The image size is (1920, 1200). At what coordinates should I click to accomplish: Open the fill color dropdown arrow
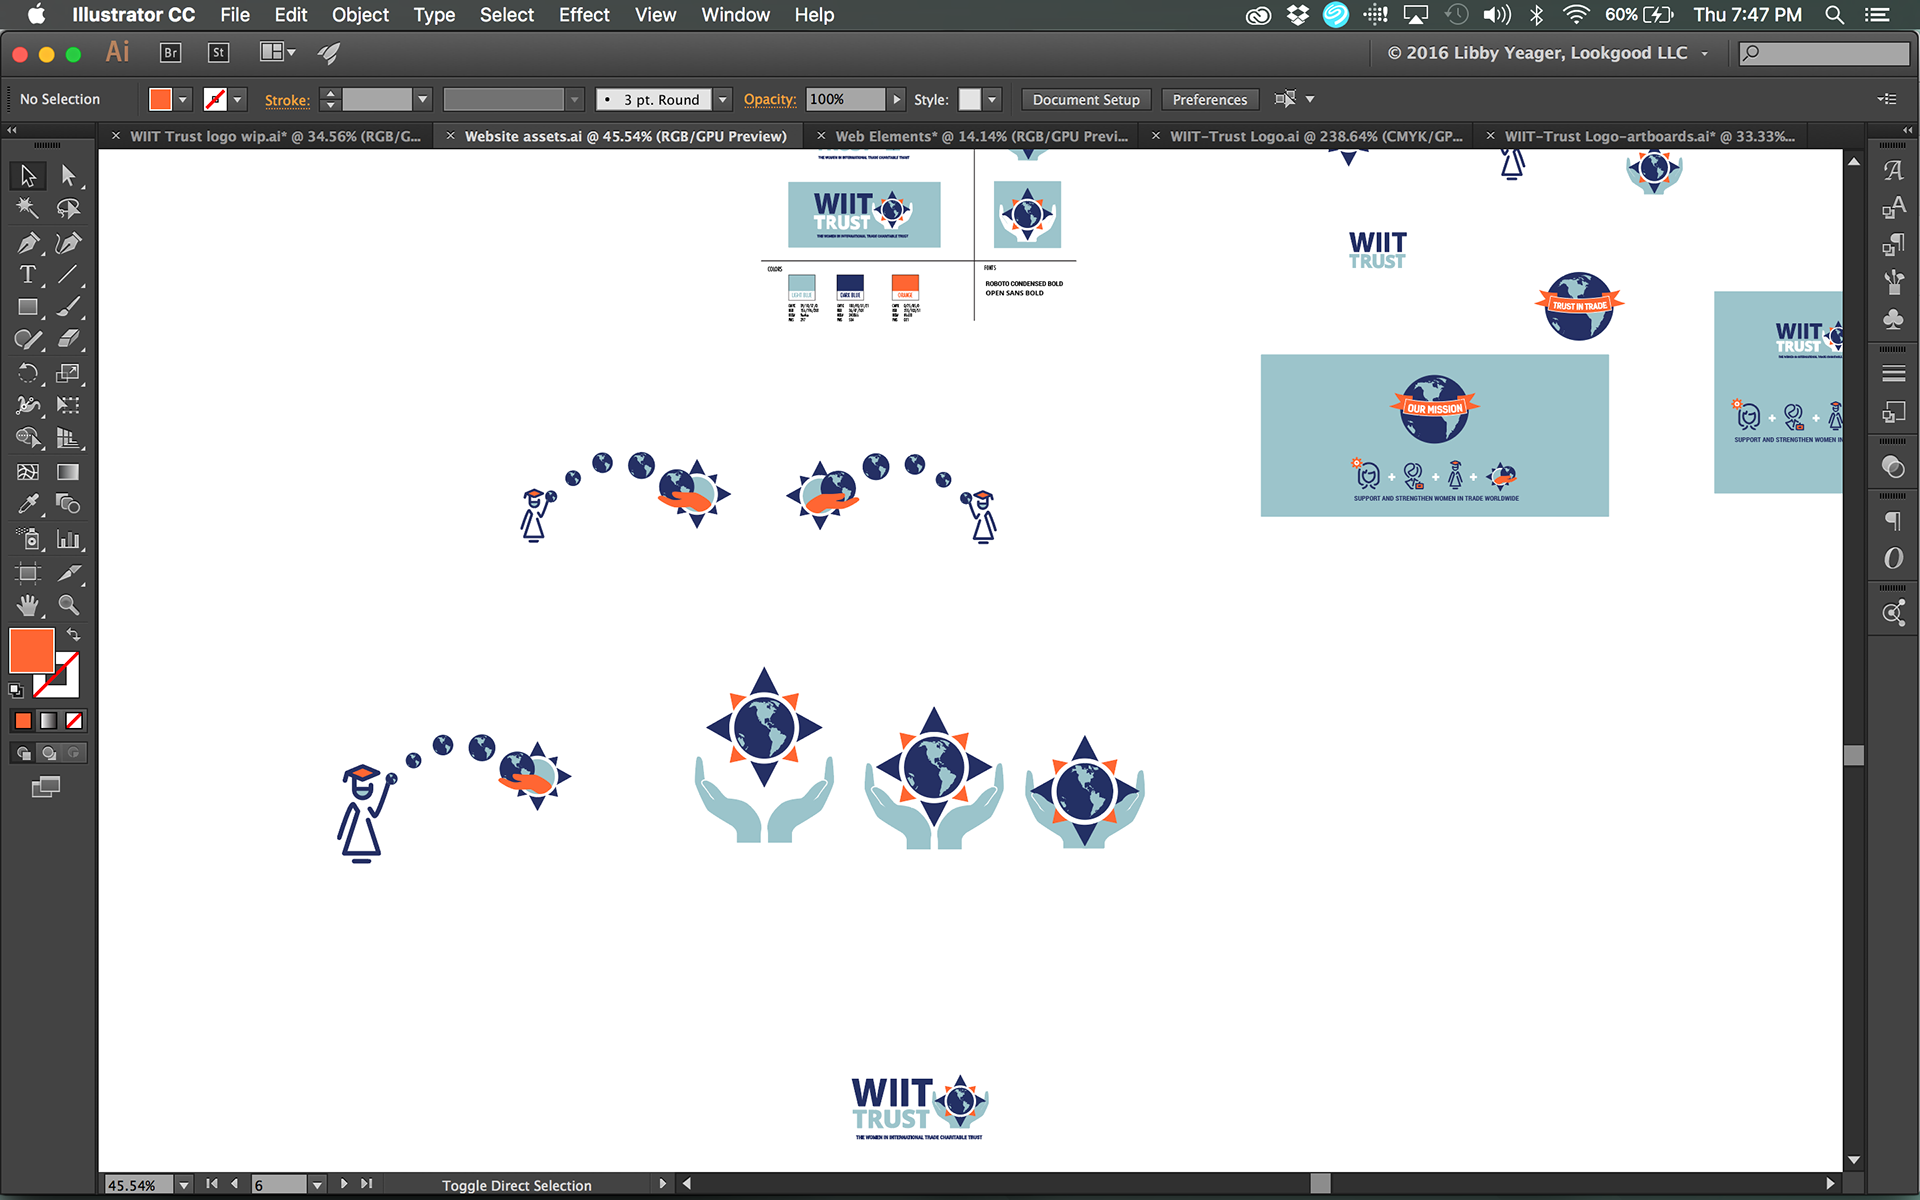coord(183,99)
